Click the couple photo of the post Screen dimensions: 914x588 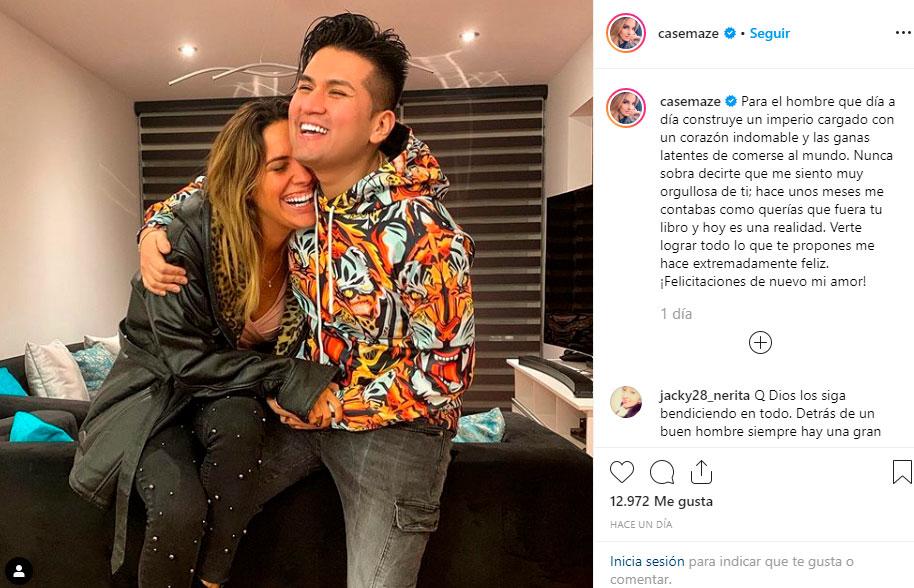pyautogui.click(x=296, y=294)
